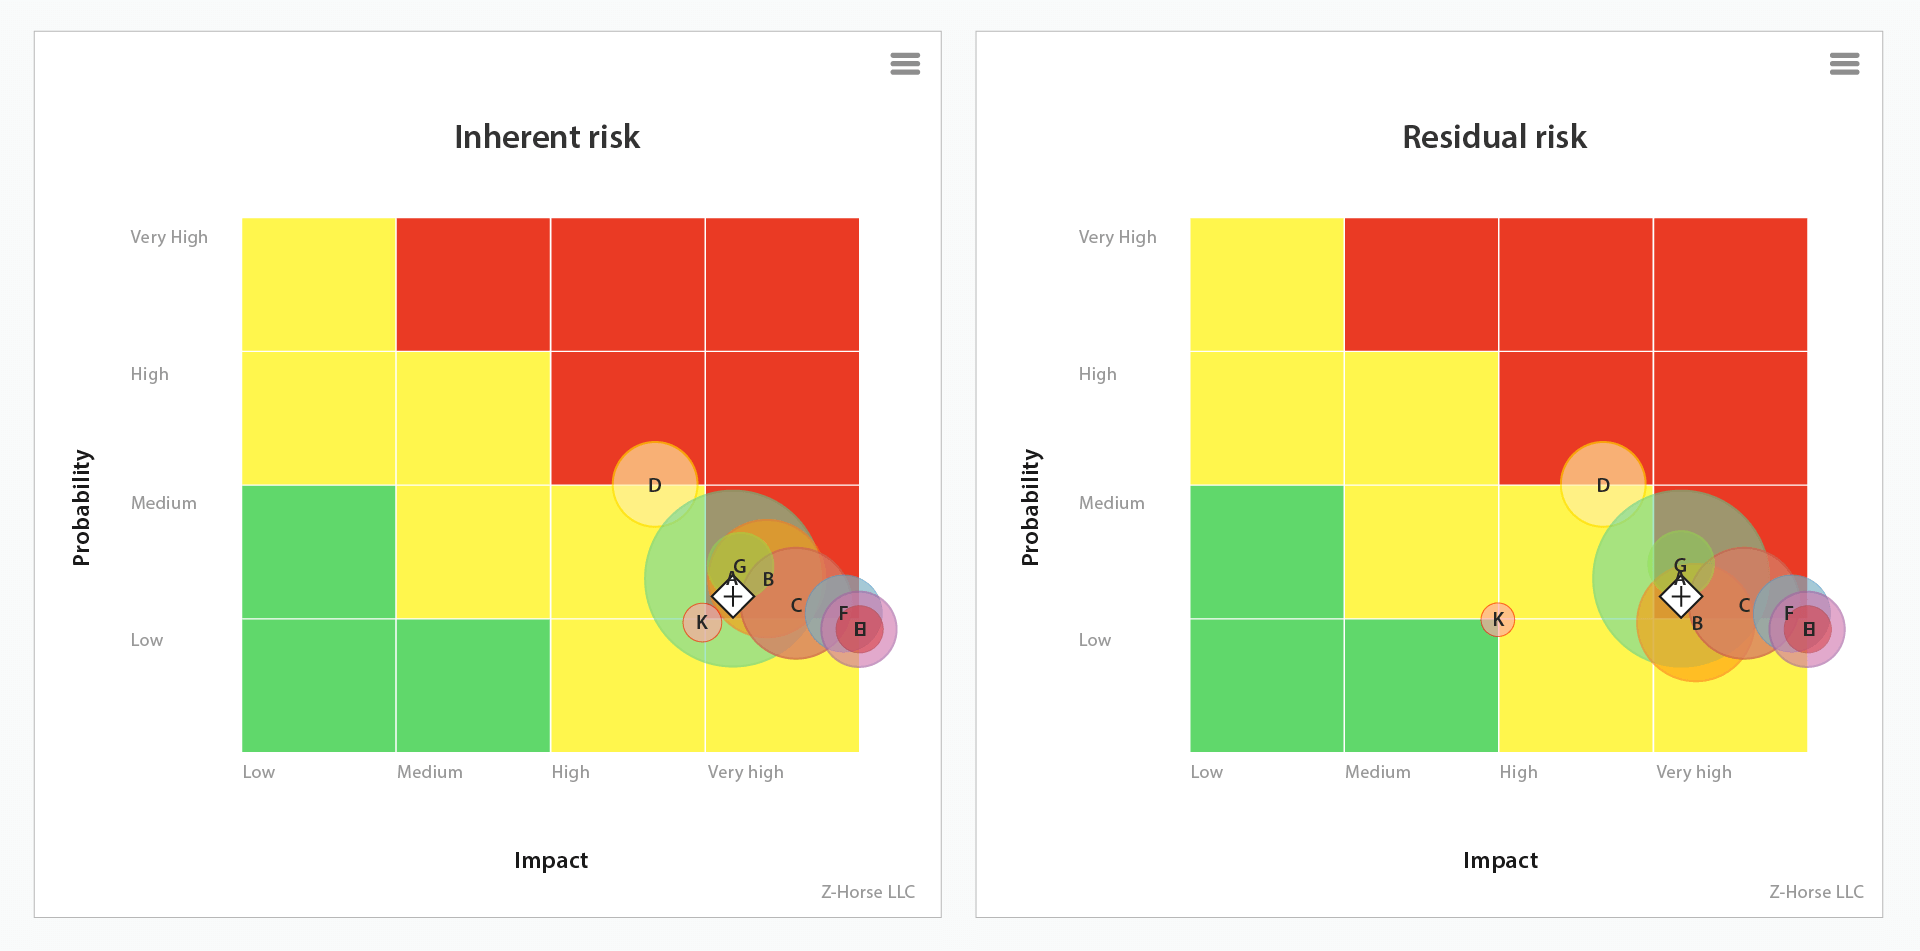
Task: Click the yellow Very High probability Low impact cell
Action: (x=318, y=283)
